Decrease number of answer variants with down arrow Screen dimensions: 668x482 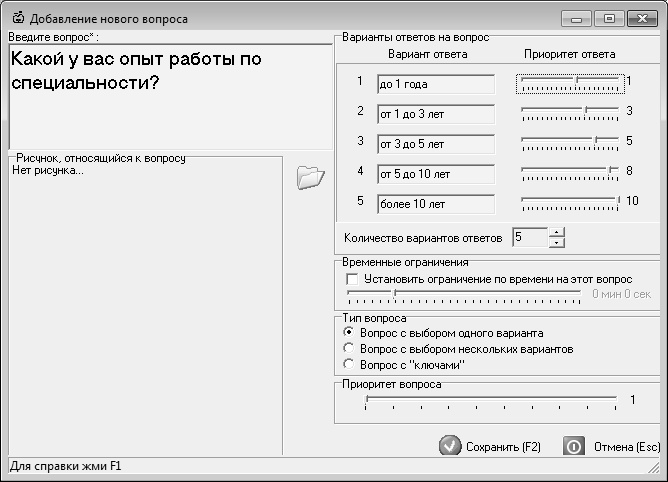[557, 242]
